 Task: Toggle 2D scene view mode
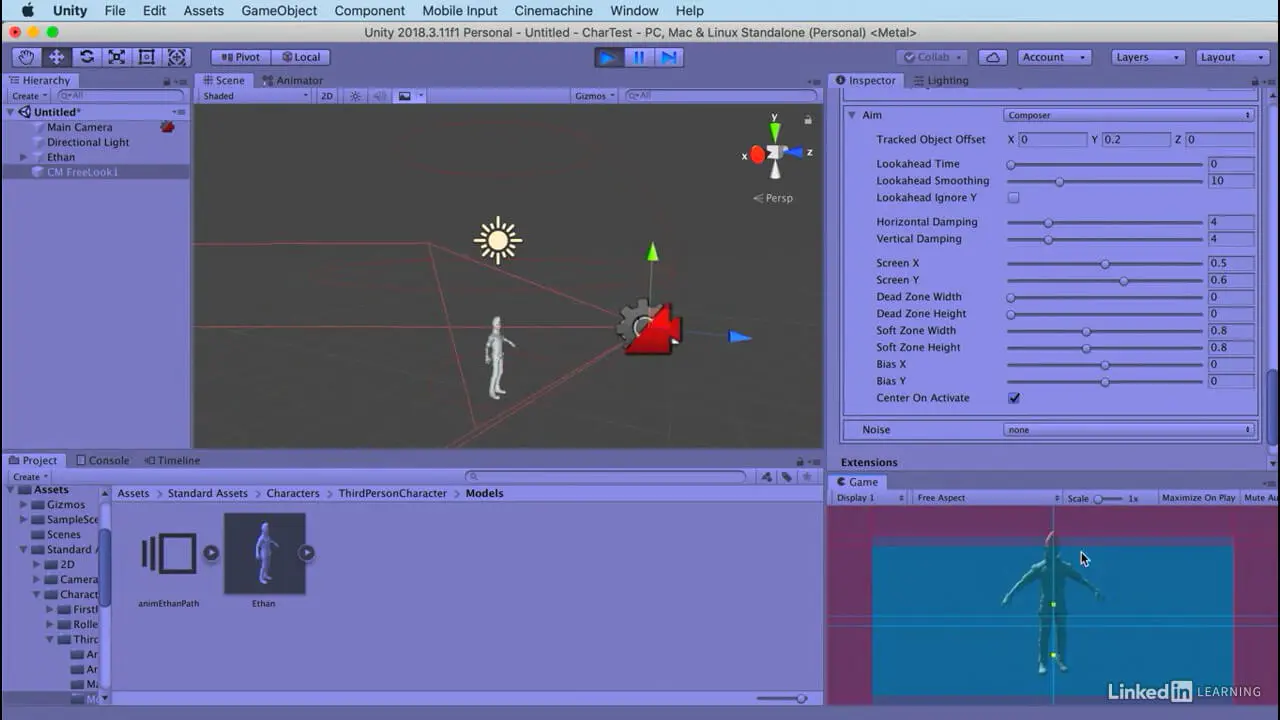[x=326, y=96]
